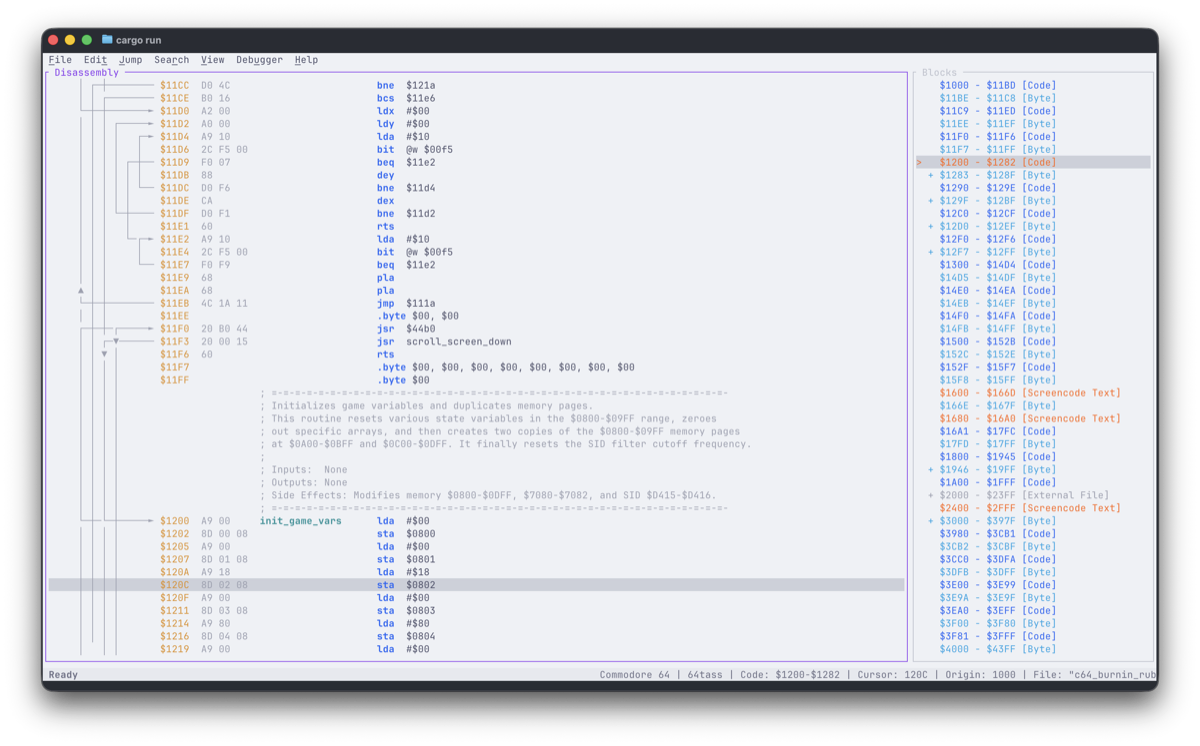Expand the $2000 - $23FF External File block
The width and height of the screenshot is (1200, 746).
pyautogui.click(x=931, y=495)
